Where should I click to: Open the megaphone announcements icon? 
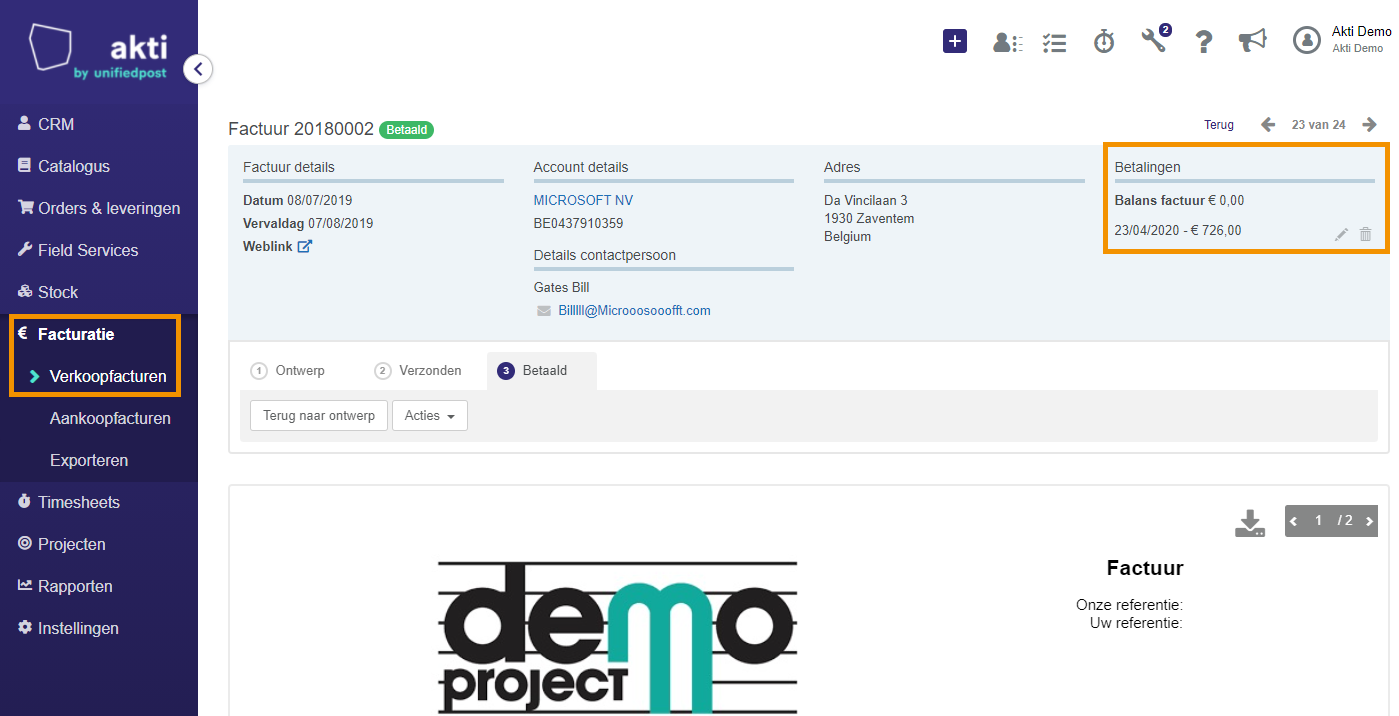click(1252, 40)
